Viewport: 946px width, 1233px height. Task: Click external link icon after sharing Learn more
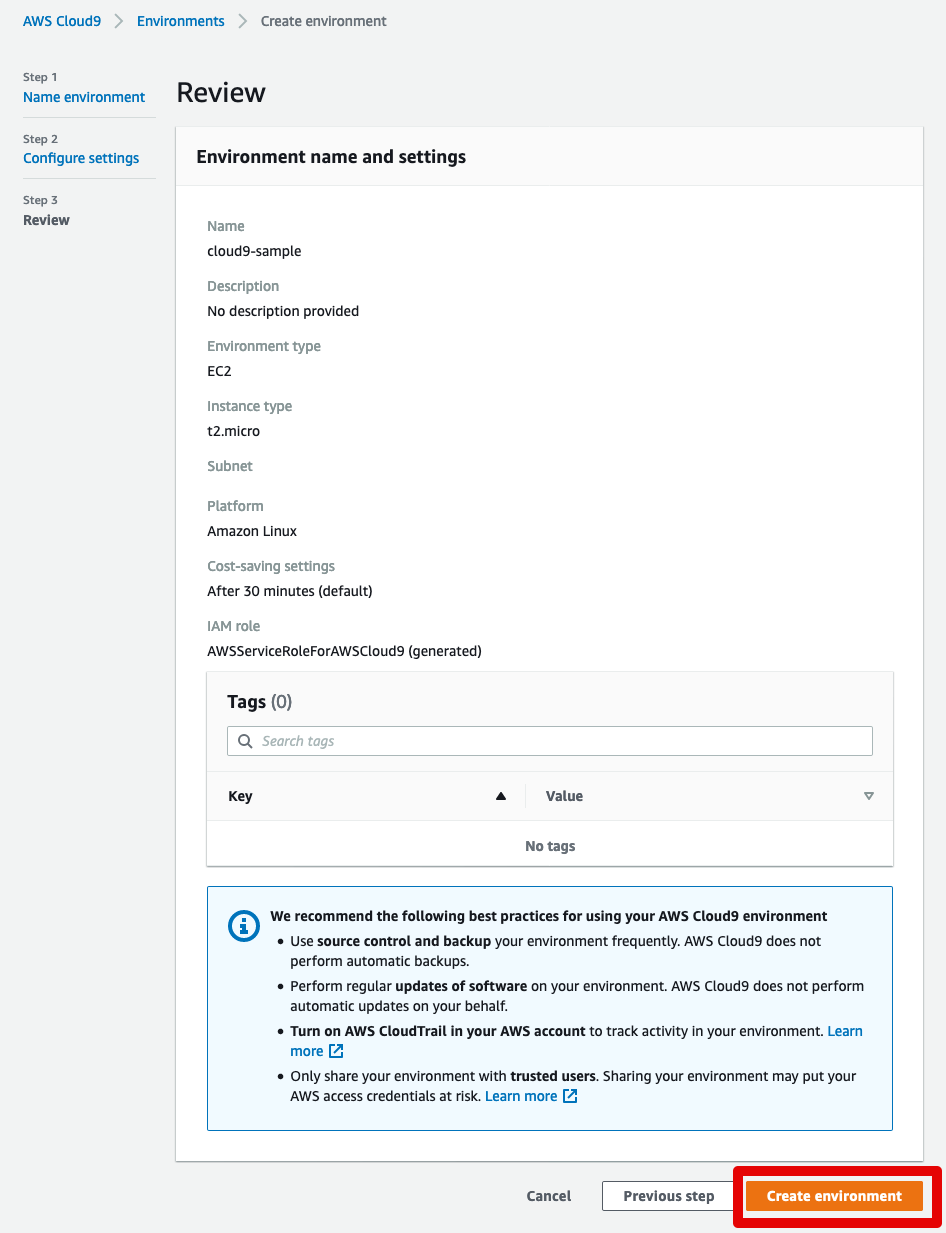click(568, 1096)
